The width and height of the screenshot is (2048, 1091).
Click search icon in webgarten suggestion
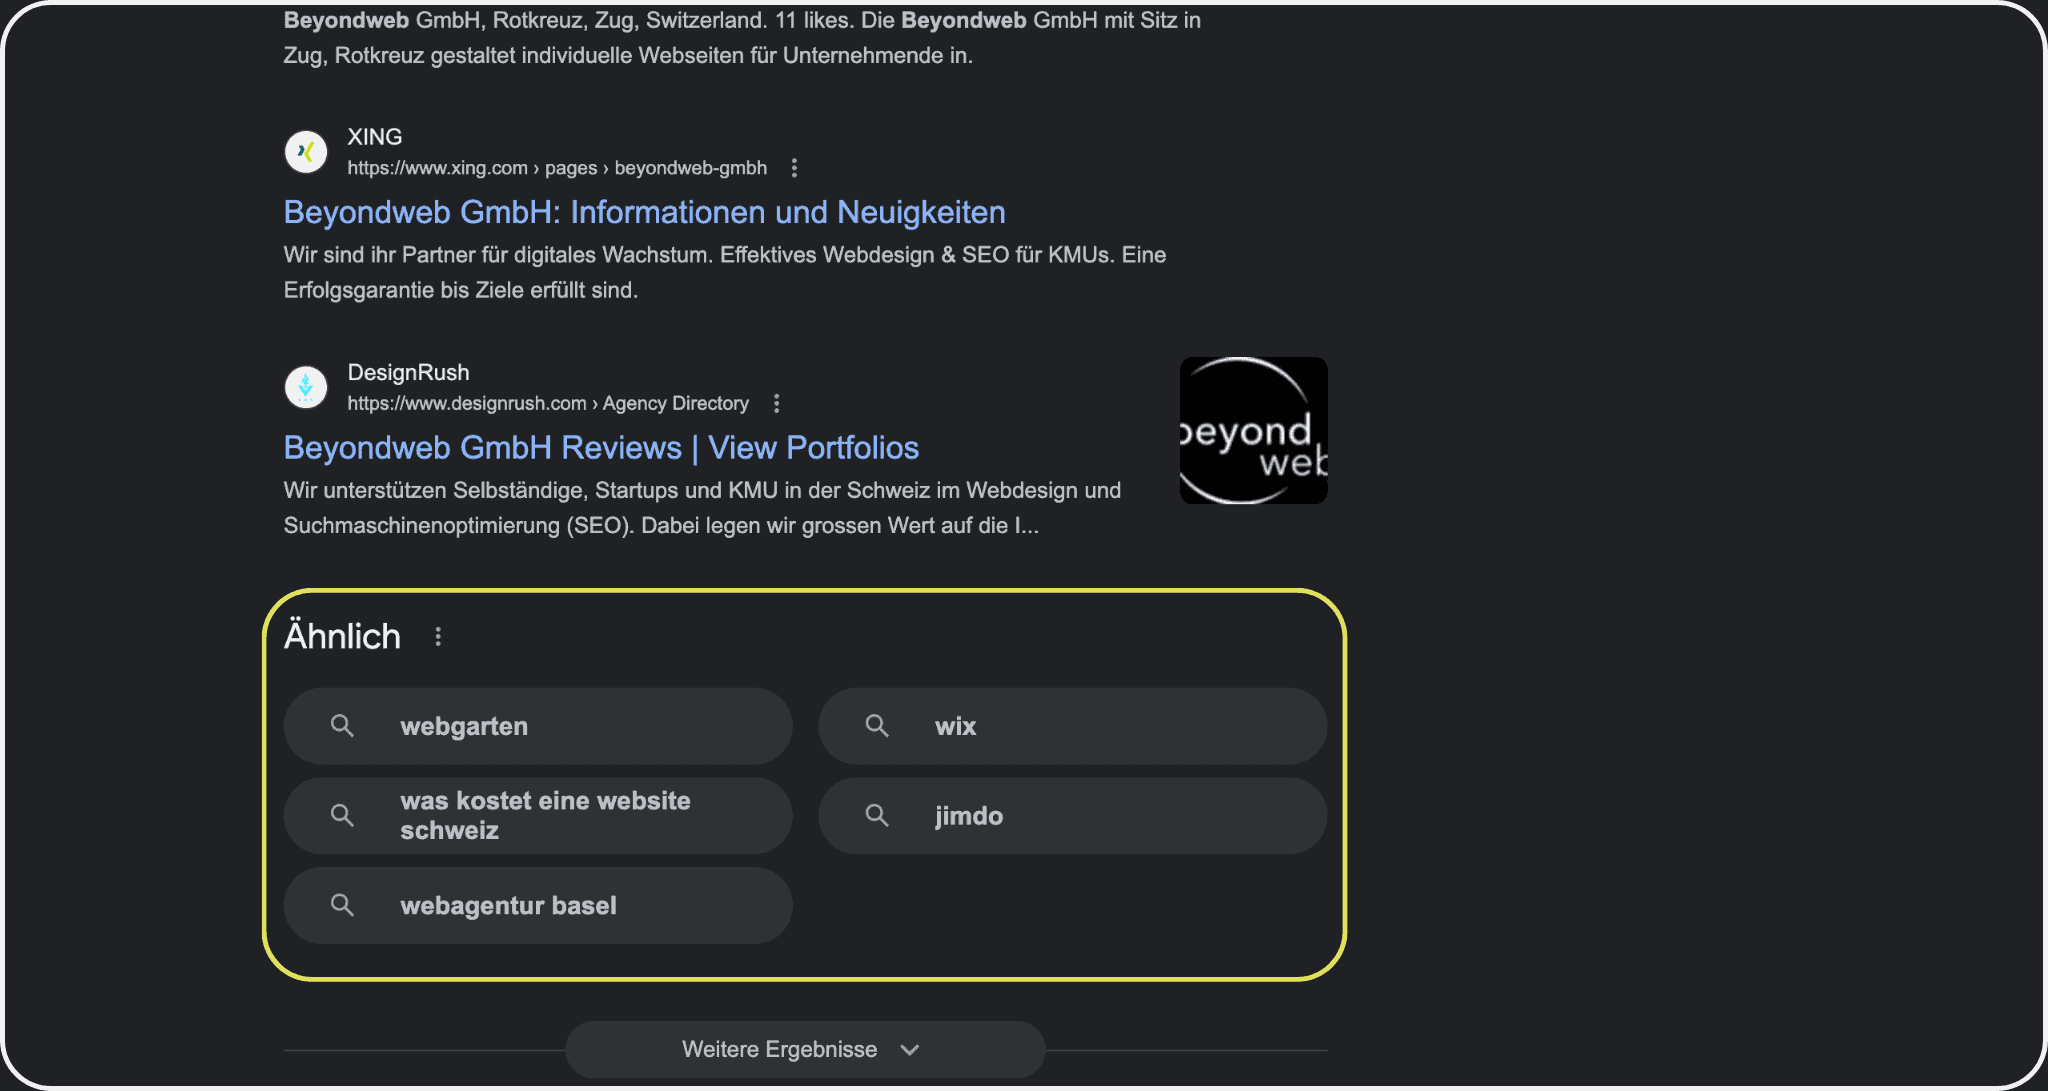(342, 726)
